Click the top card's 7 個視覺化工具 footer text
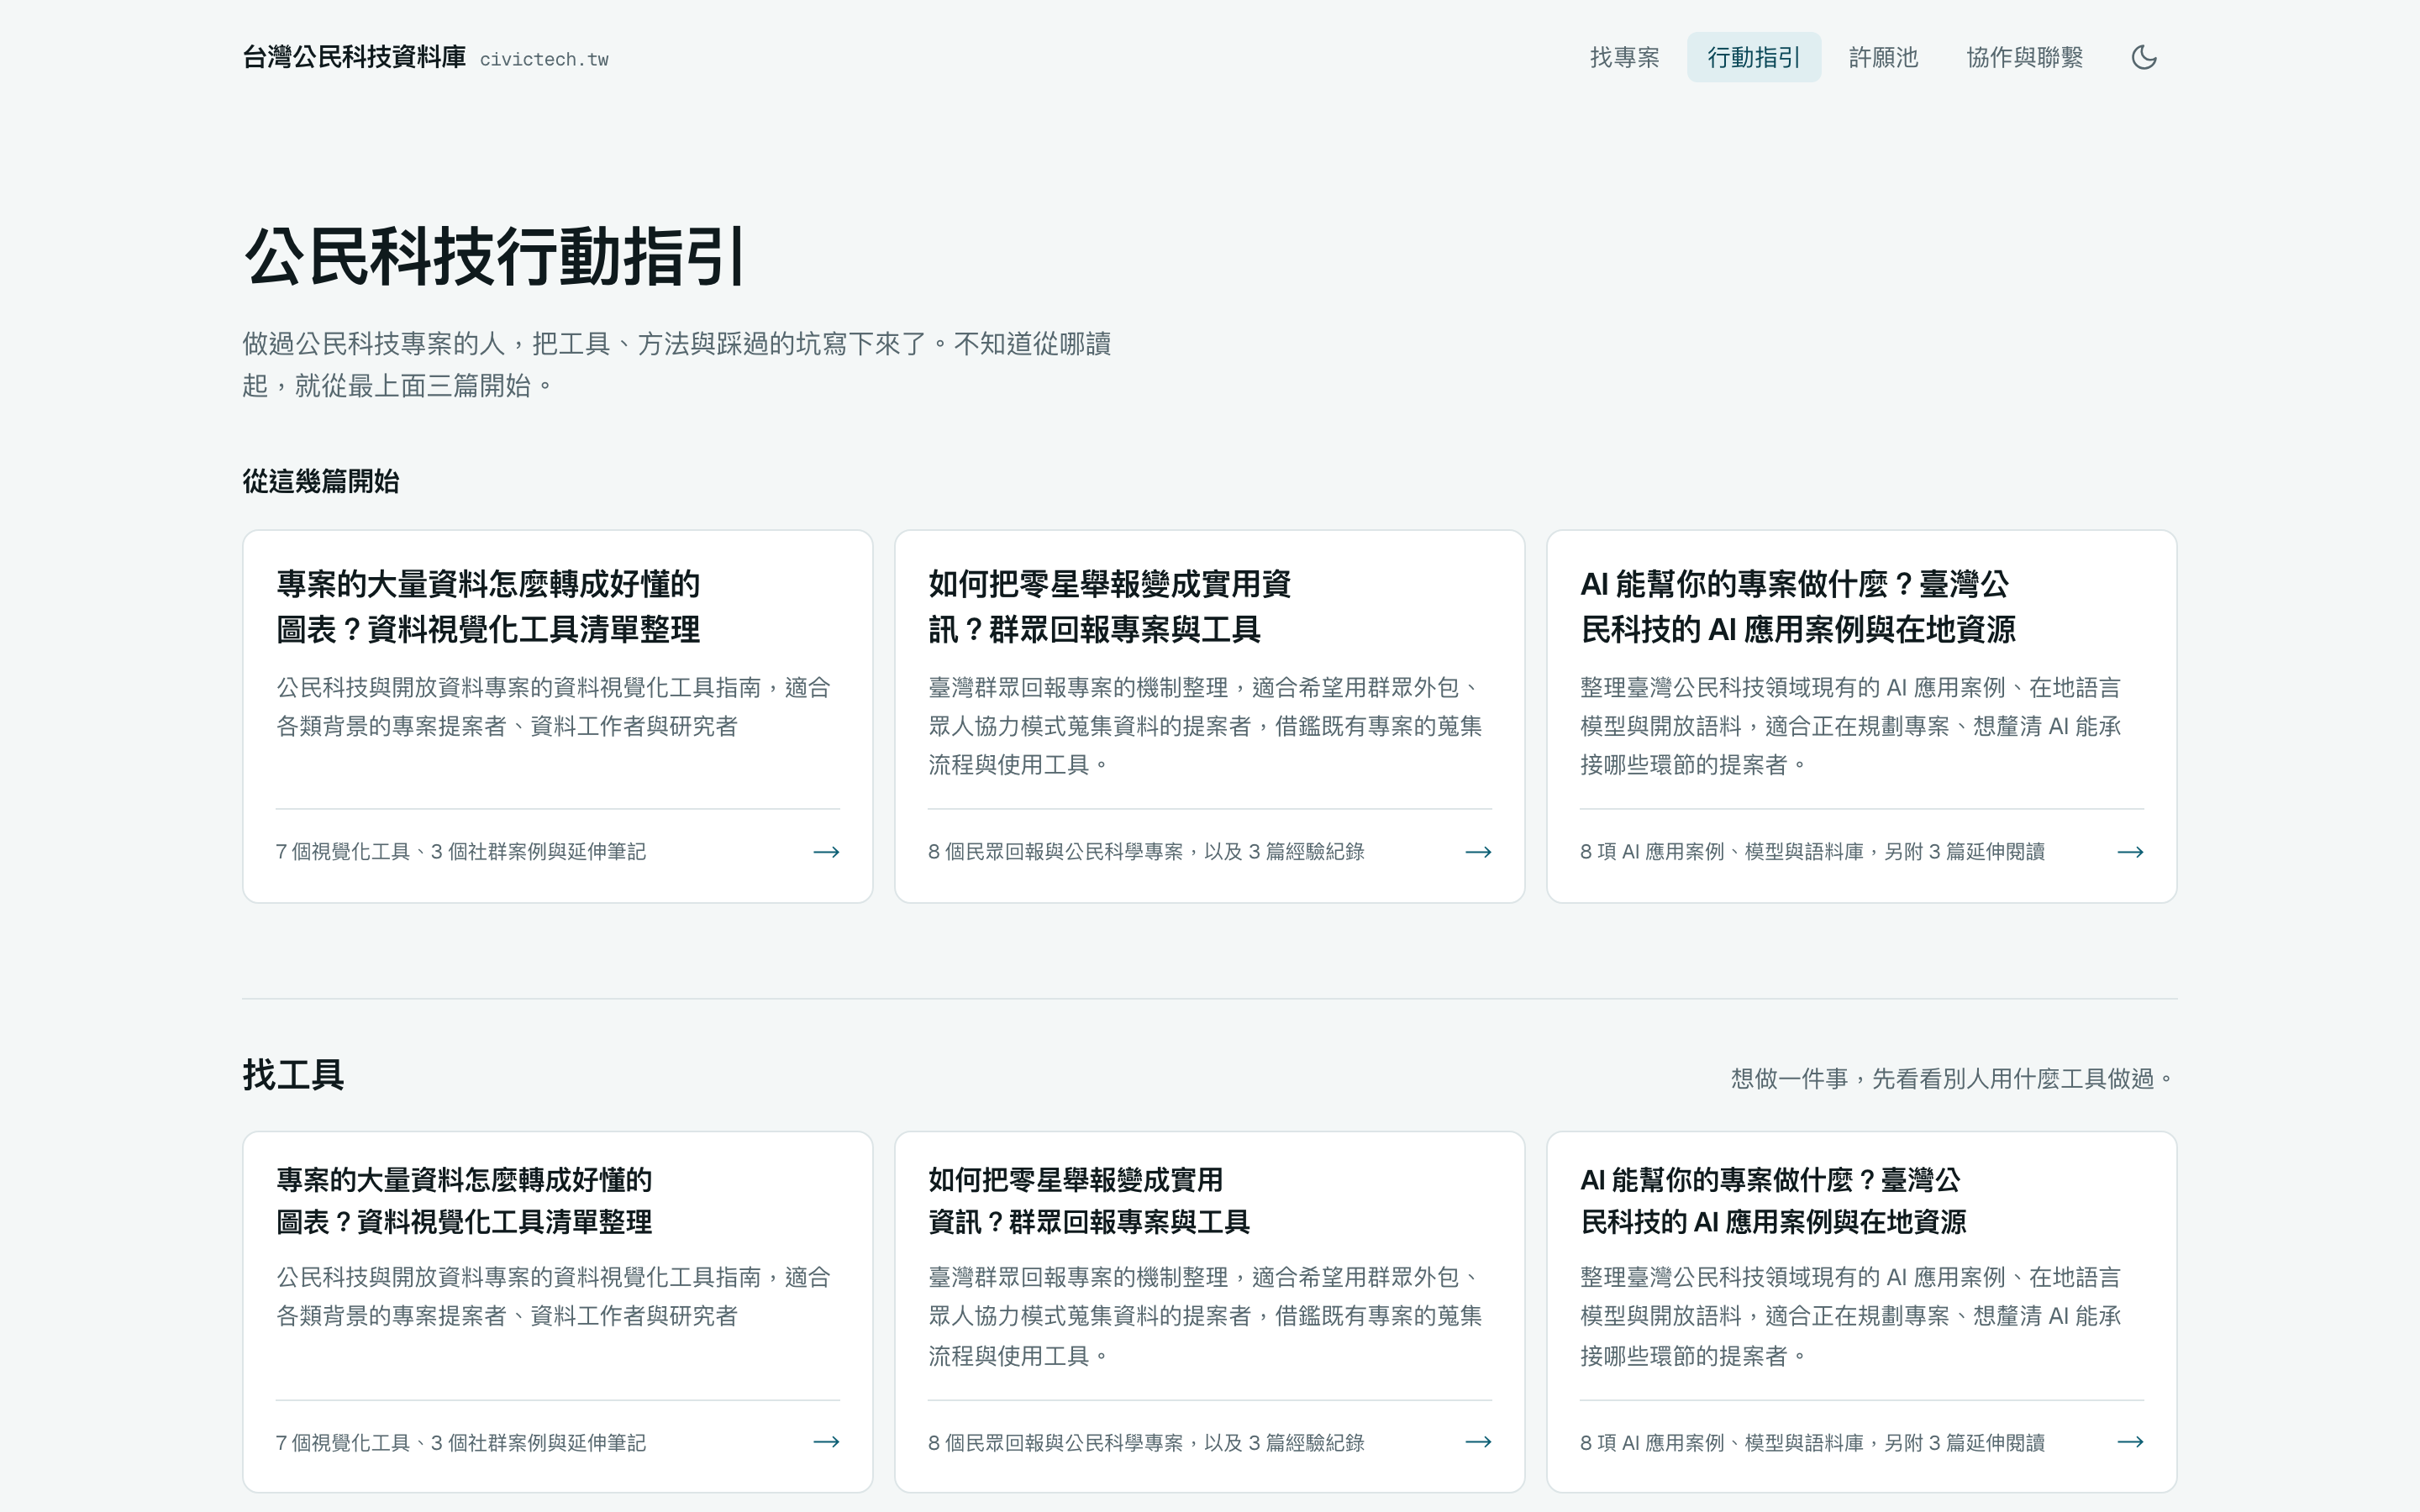2420x1512 pixels. [461, 852]
